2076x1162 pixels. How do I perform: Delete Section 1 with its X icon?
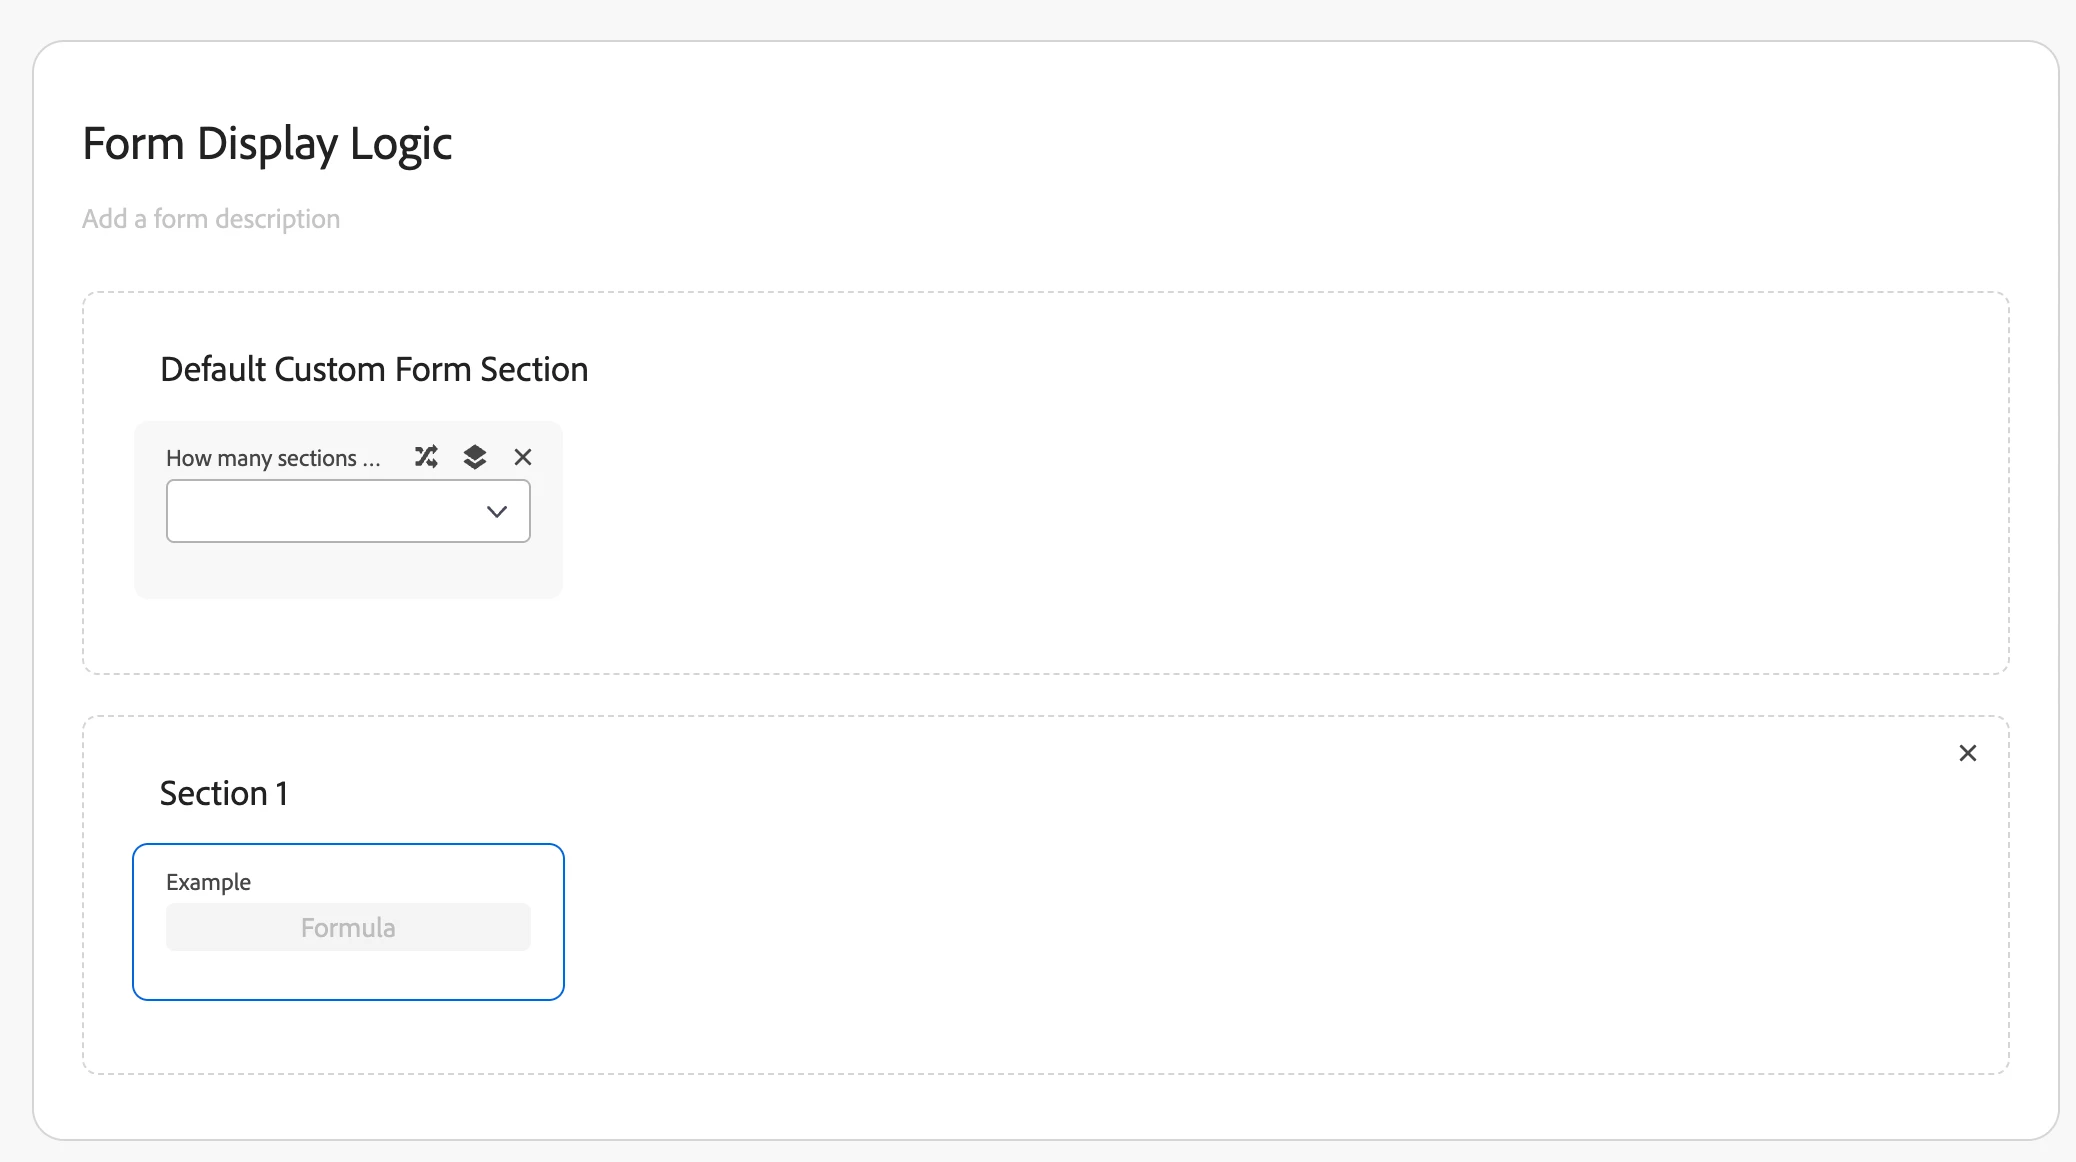click(x=1967, y=753)
